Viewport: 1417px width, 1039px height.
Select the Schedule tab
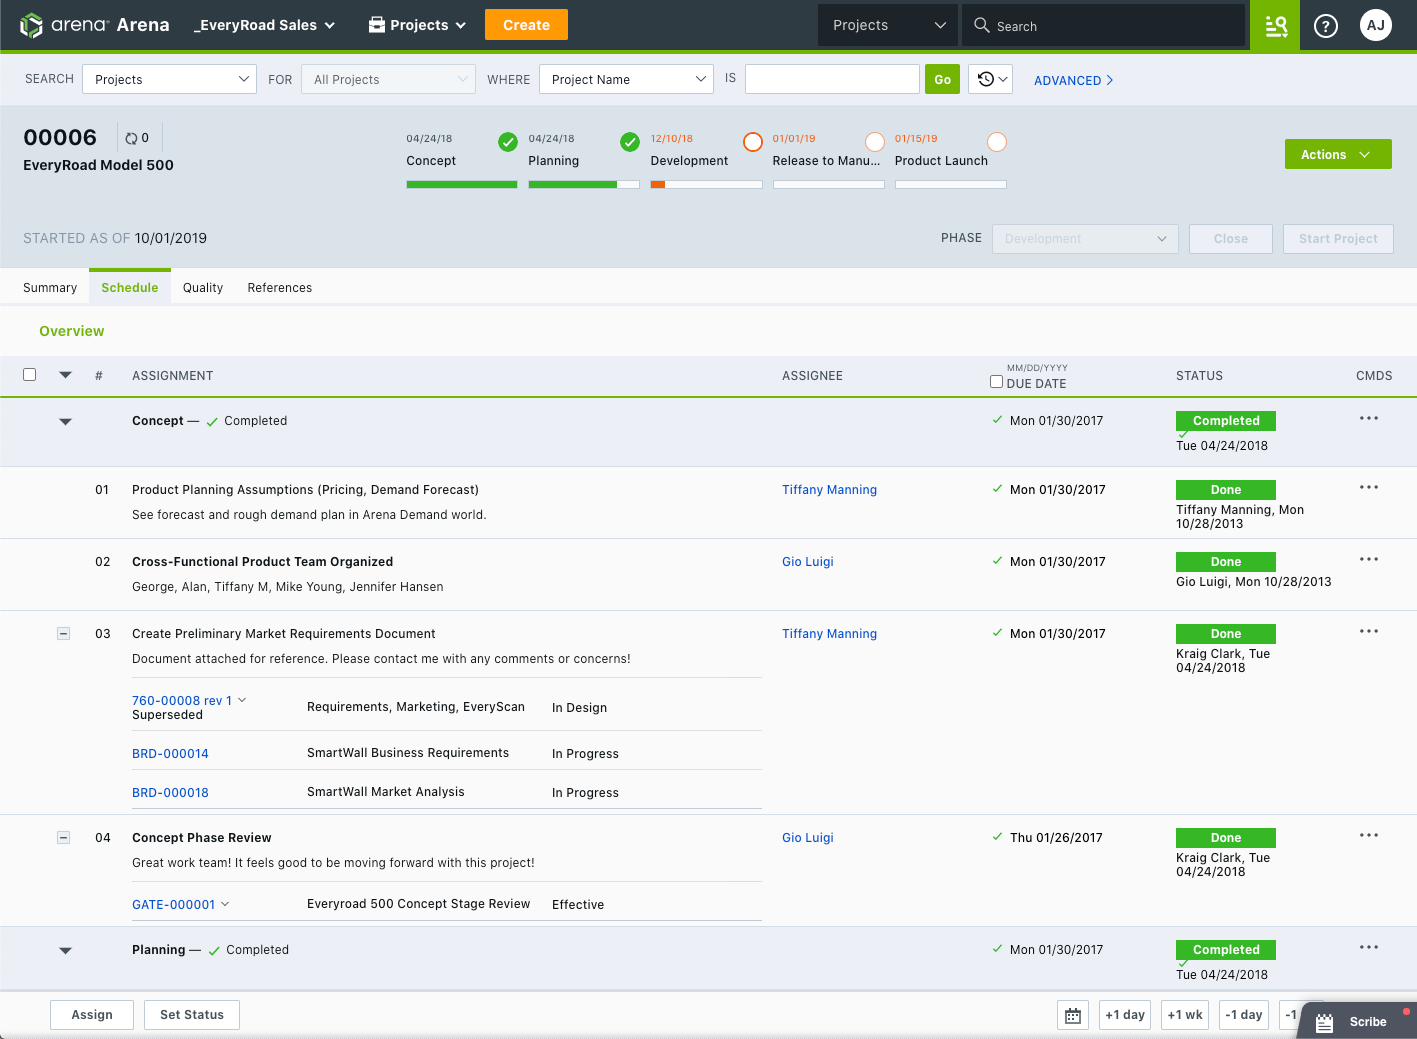coord(130,287)
